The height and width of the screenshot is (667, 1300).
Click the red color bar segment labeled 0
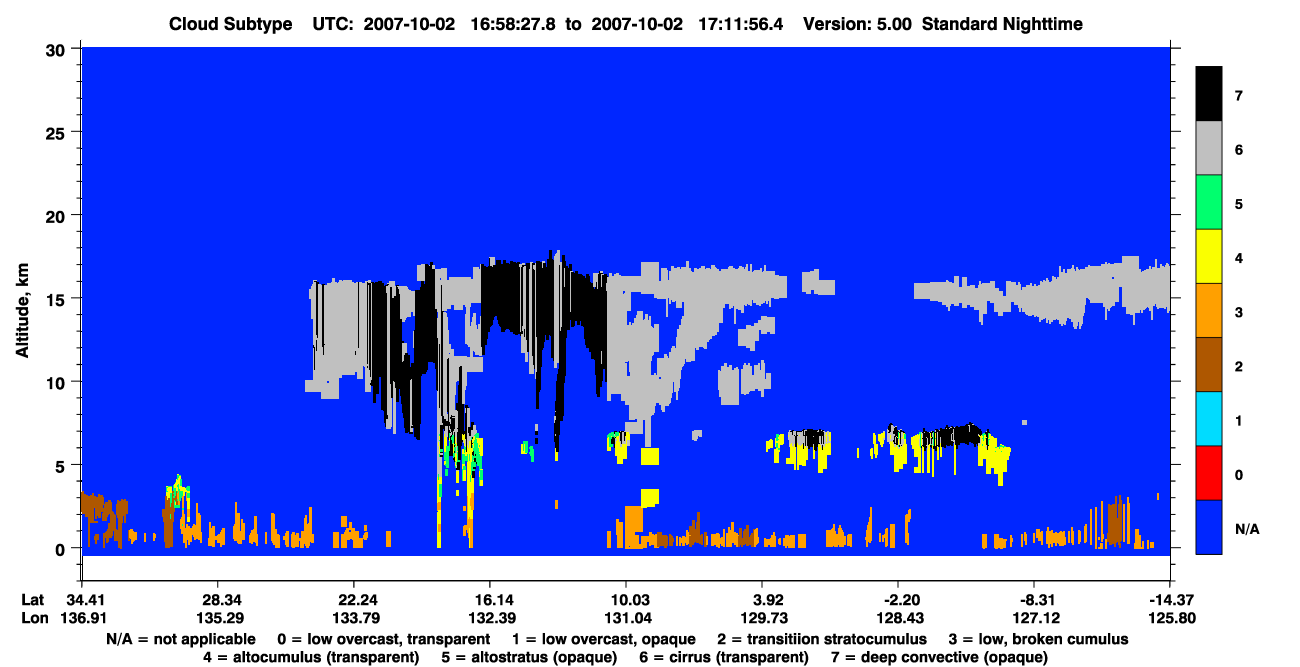coord(1209,473)
